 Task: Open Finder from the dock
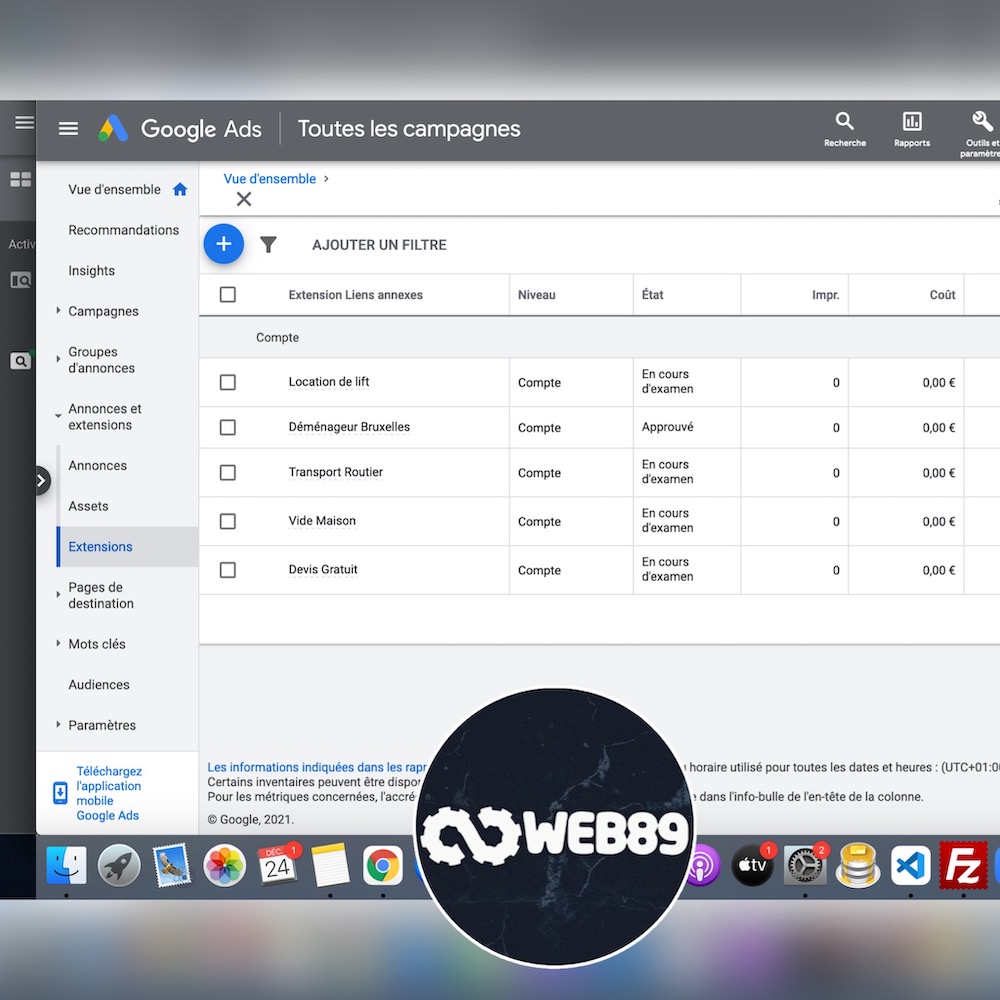tap(66, 865)
